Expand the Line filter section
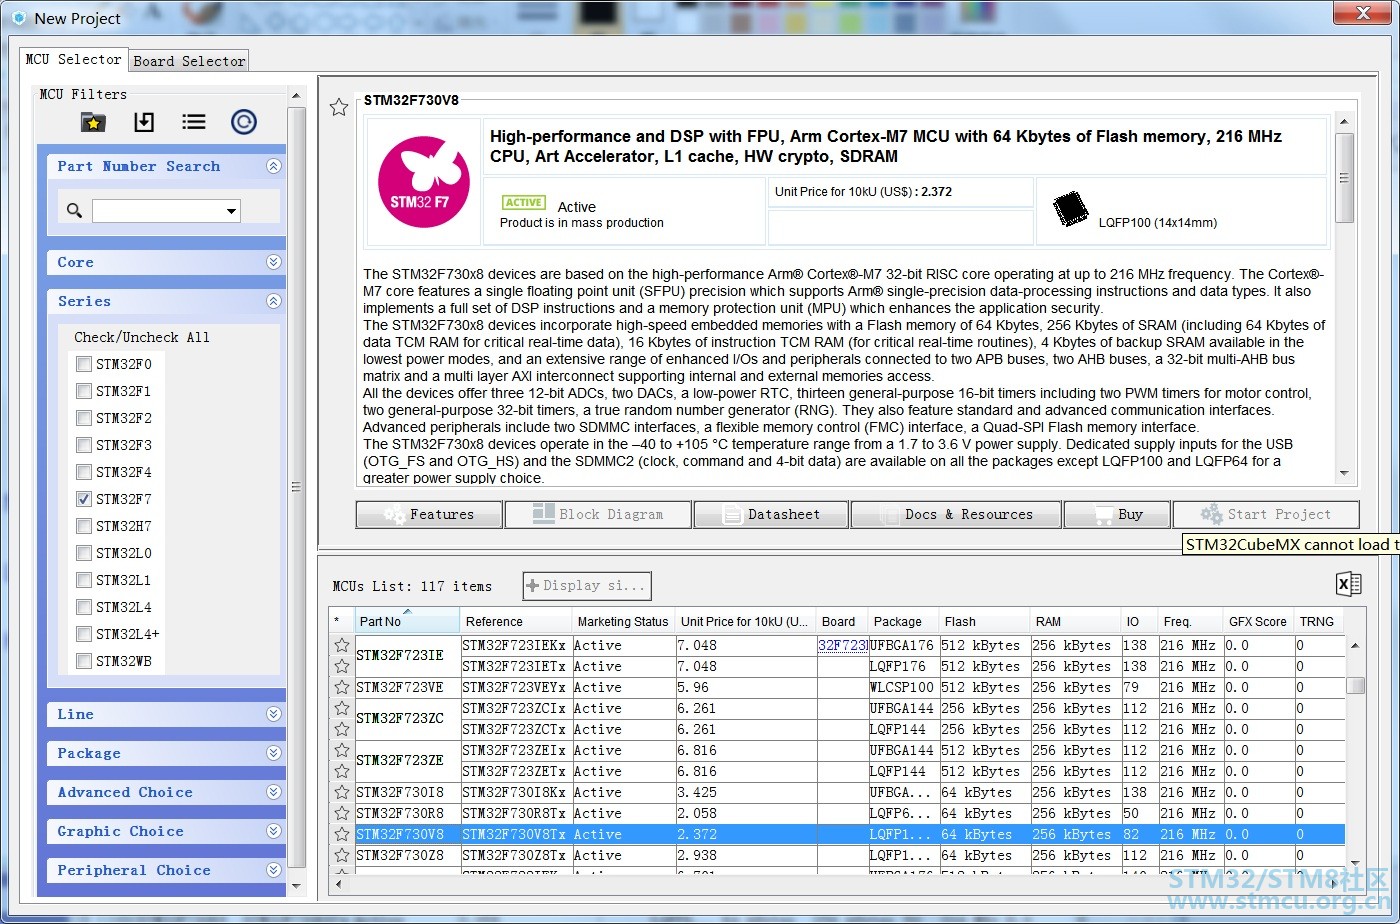The height and width of the screenshot is (924, 1400). tap(274, 714)
